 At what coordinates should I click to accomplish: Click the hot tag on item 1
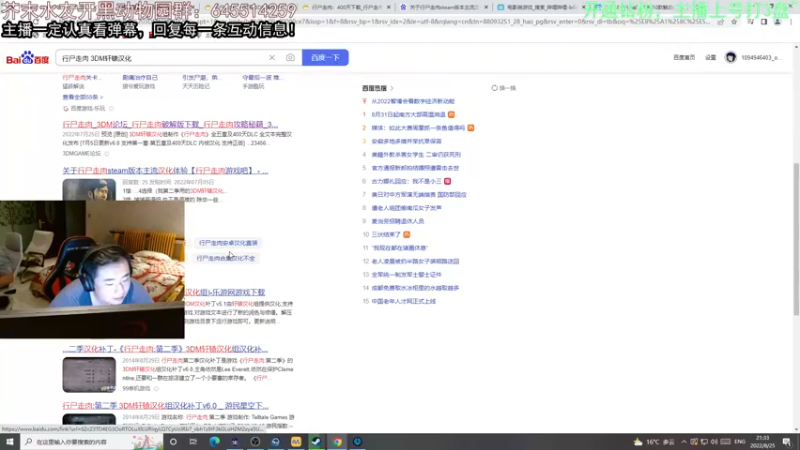[x=451, y=114]
